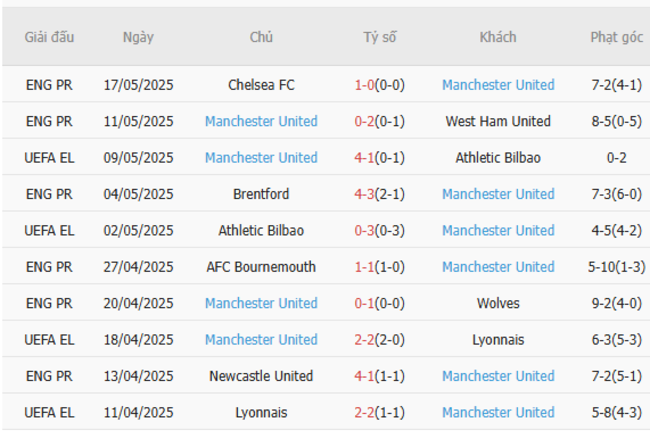Click Chelsea FC team name
Image resolution: width=650 pixels, height=447 pixels.
click(x=261, y=85)
